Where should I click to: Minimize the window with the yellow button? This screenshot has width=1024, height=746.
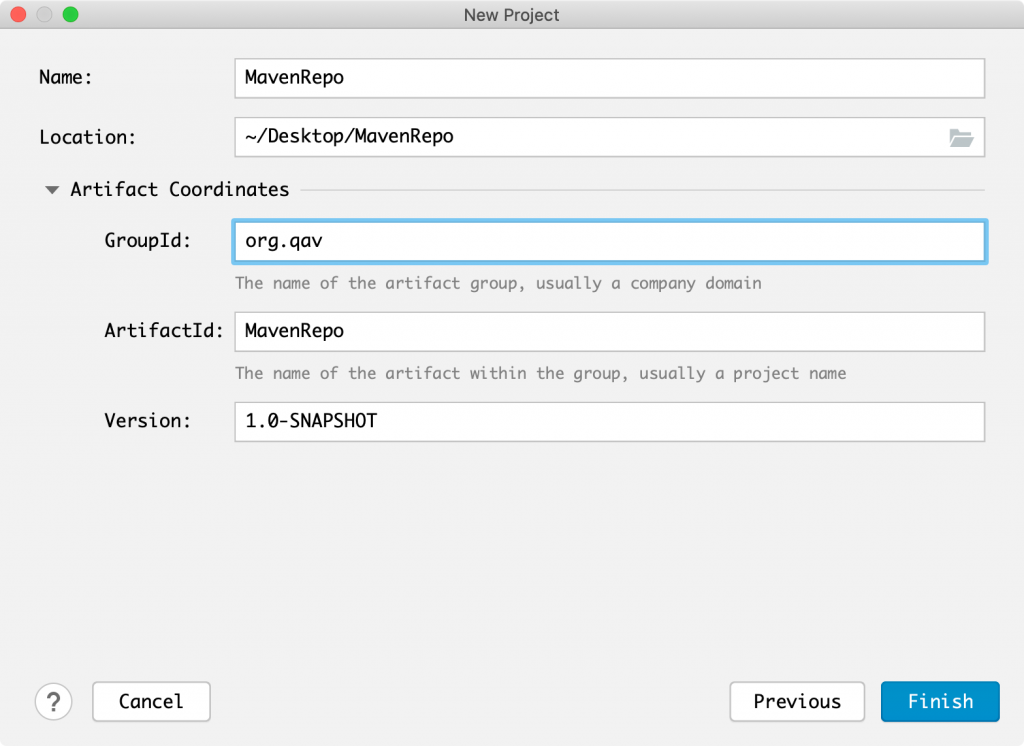44,15
